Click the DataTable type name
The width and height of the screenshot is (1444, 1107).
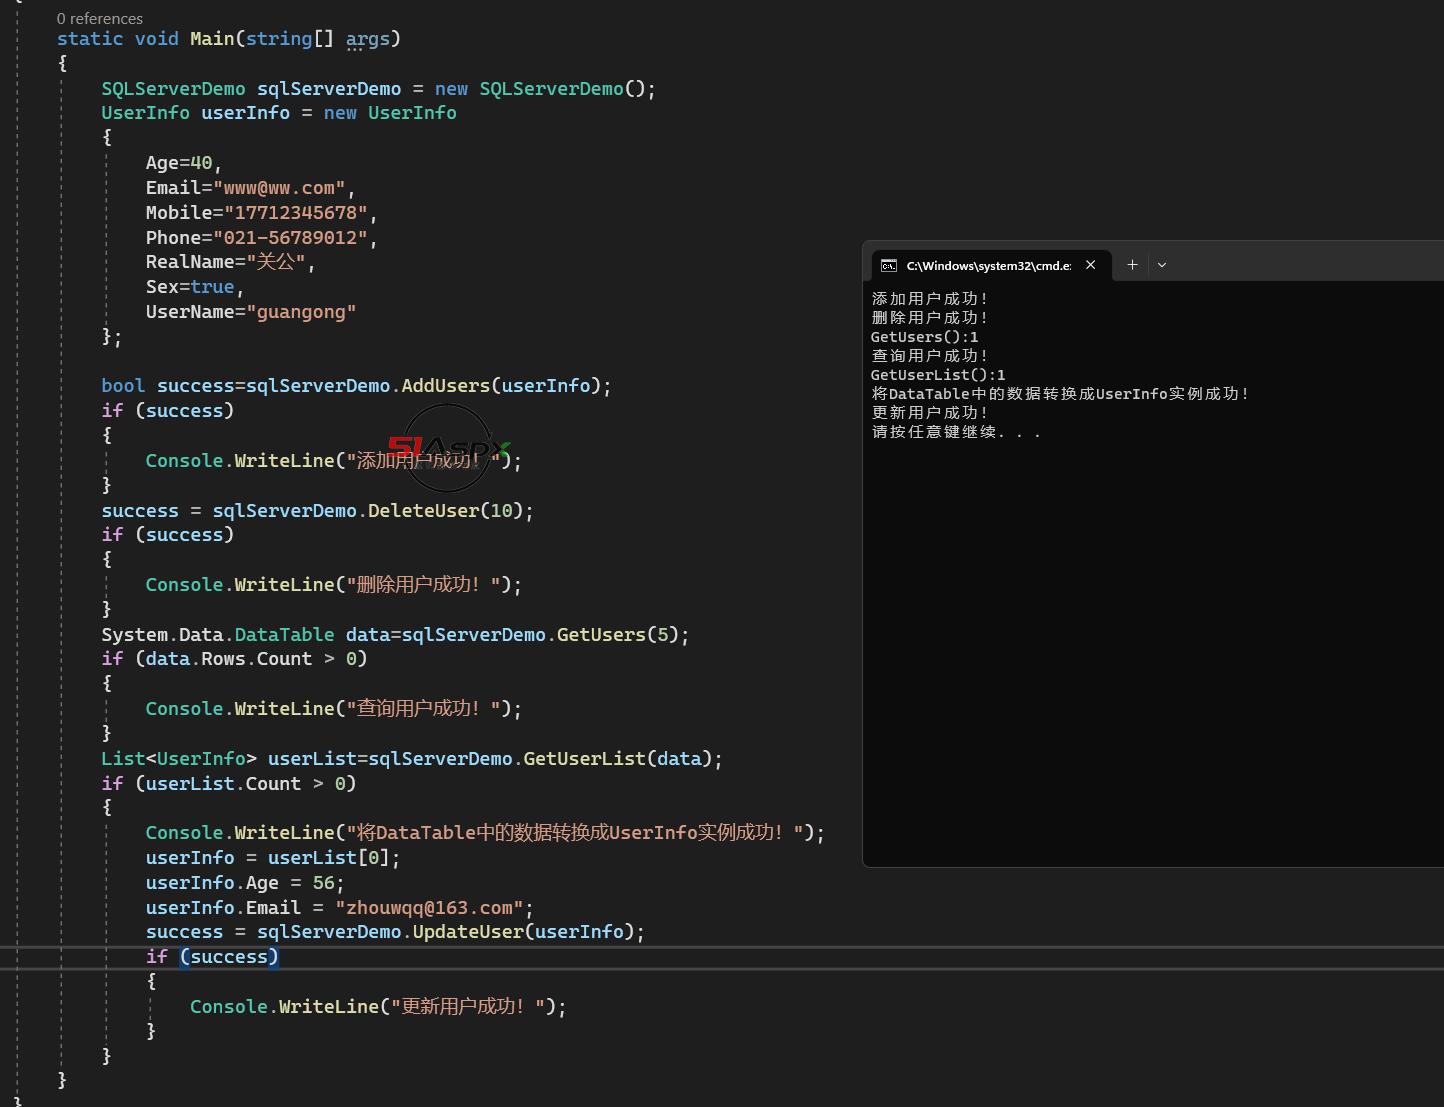(284, 635)
